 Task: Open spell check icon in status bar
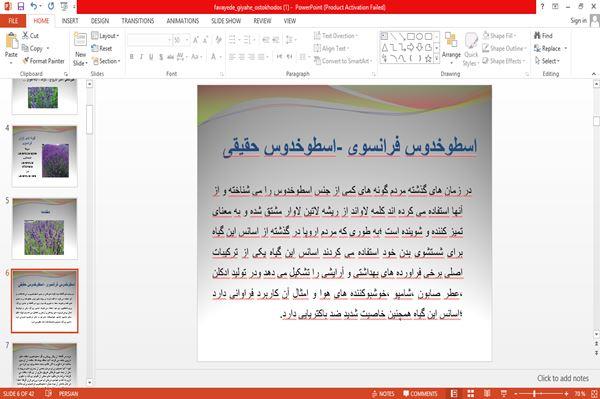(x=49, y=393)
